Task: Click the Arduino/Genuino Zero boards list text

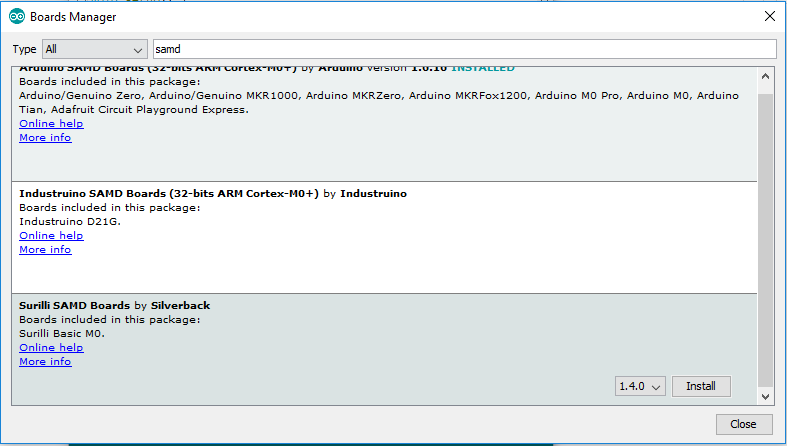Action: (379, 95)
